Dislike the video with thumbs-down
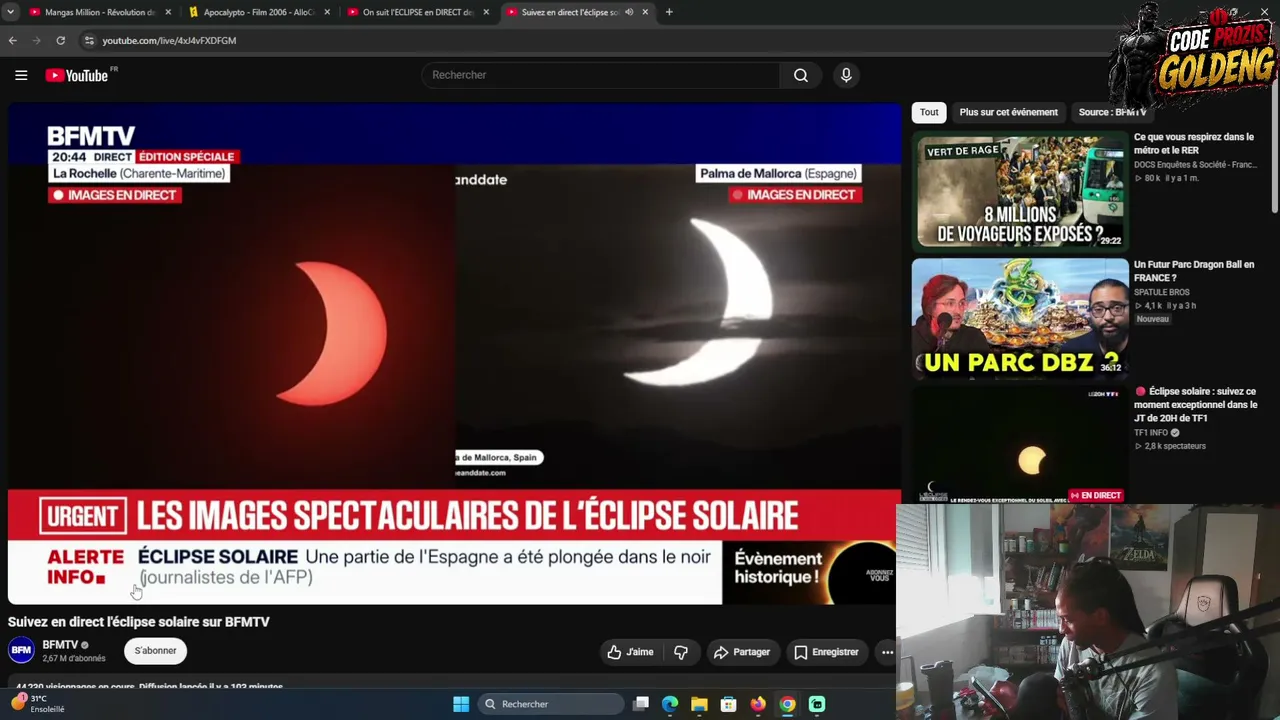 pyautogui.click(x=681, y=652)
